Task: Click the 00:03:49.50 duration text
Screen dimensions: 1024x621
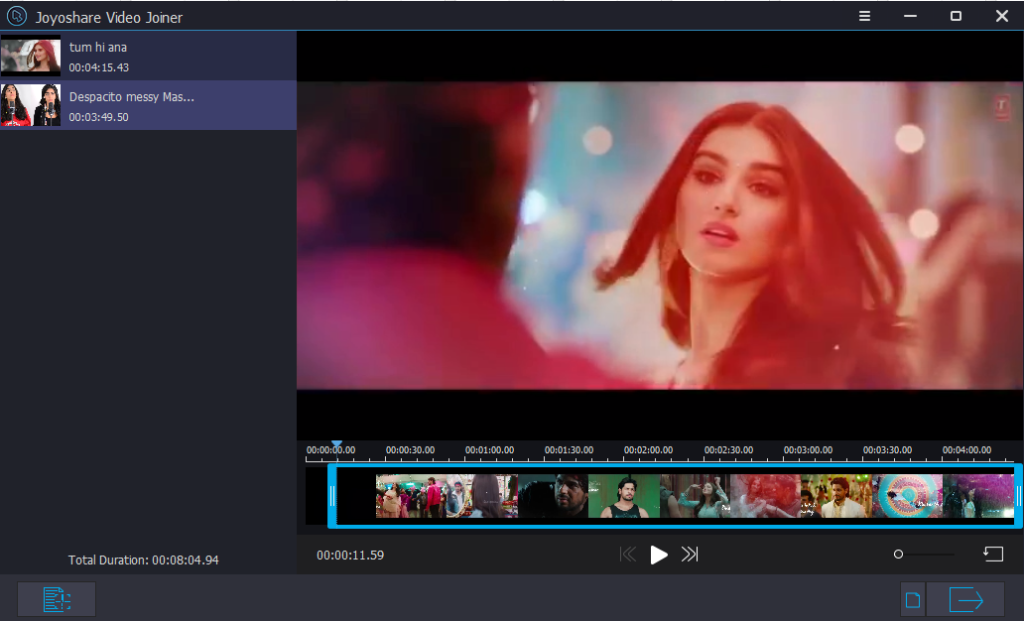Action: [99, 117]
